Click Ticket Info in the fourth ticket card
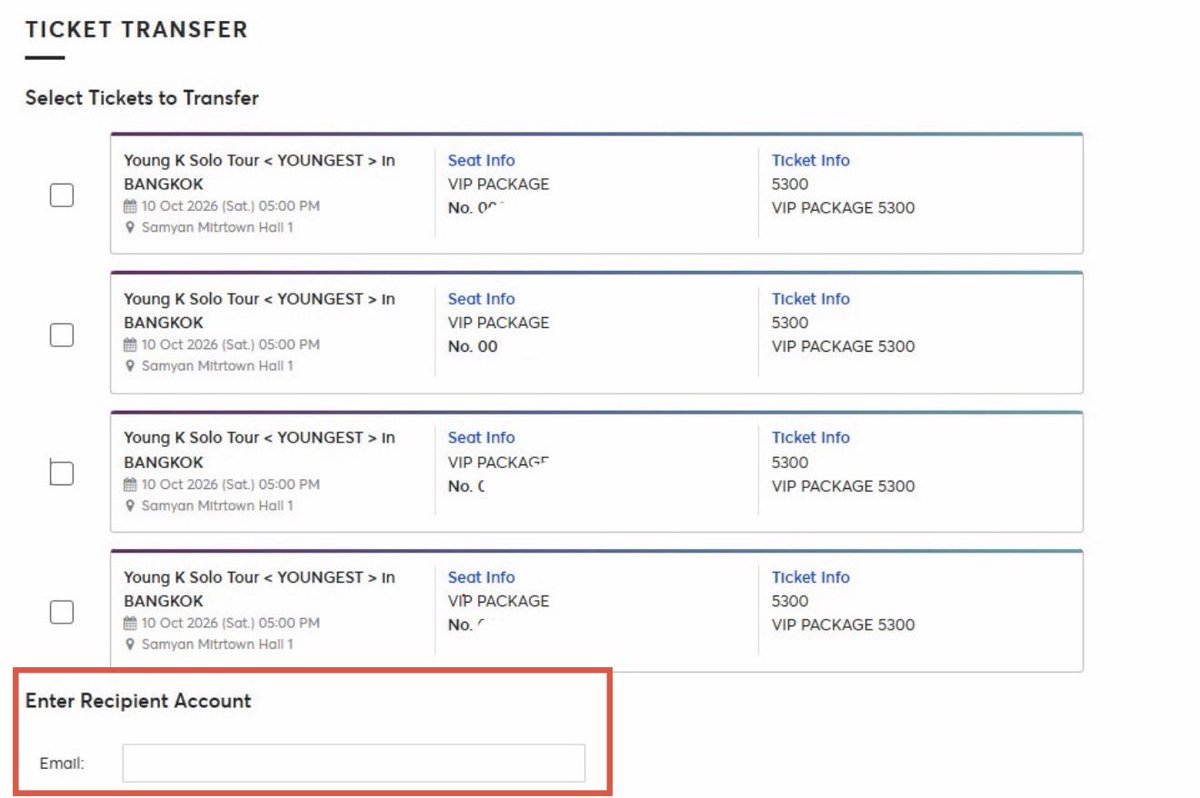1200x798 pixels. click(x=811, y=577)
